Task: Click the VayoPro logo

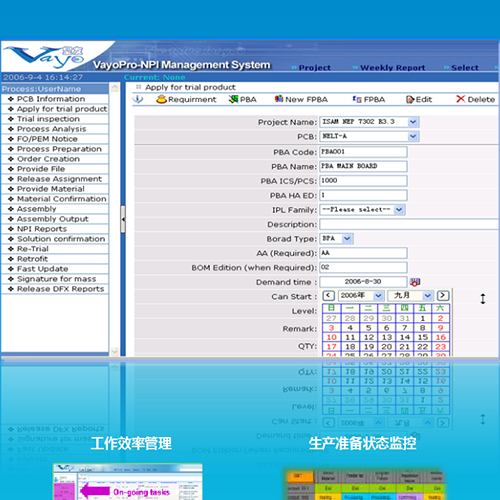Action: (x=45, y=56)
